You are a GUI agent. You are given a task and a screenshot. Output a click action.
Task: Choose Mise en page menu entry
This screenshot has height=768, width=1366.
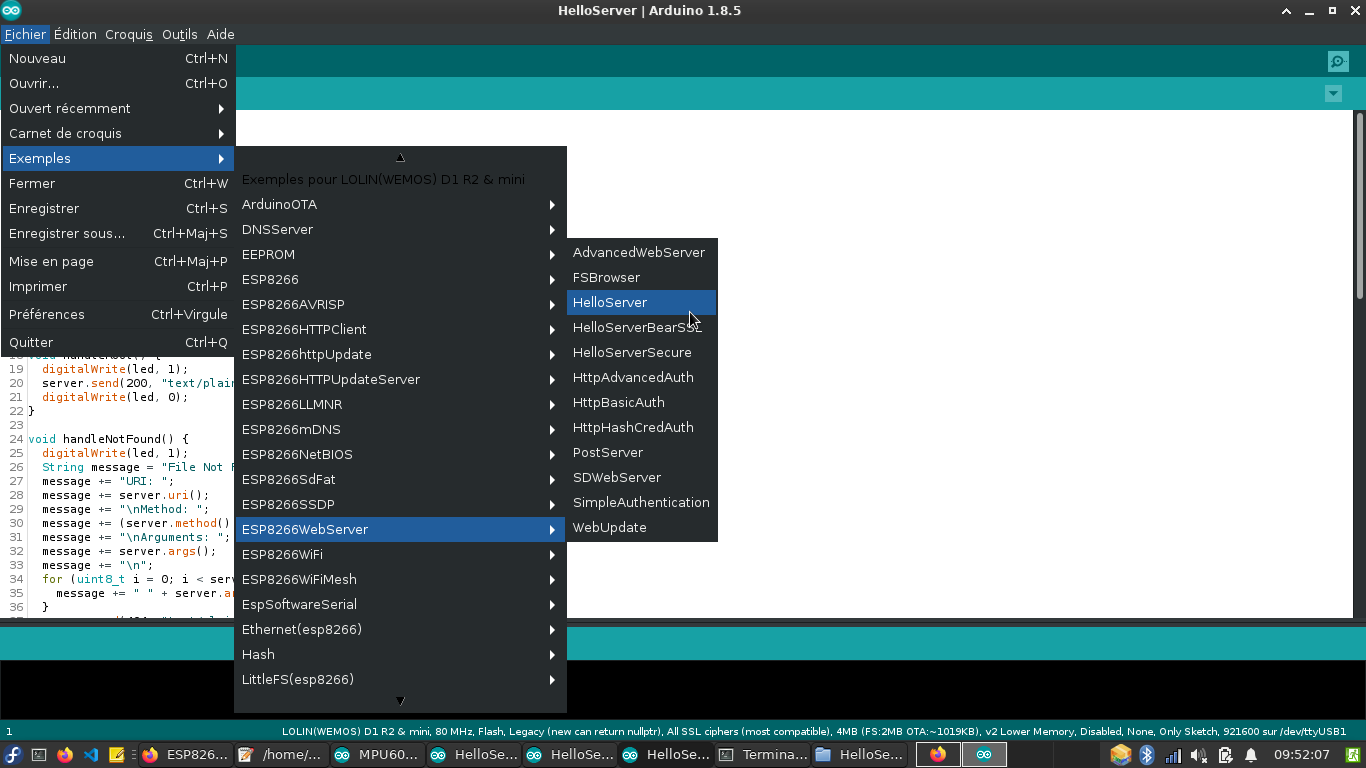(118, 262)
